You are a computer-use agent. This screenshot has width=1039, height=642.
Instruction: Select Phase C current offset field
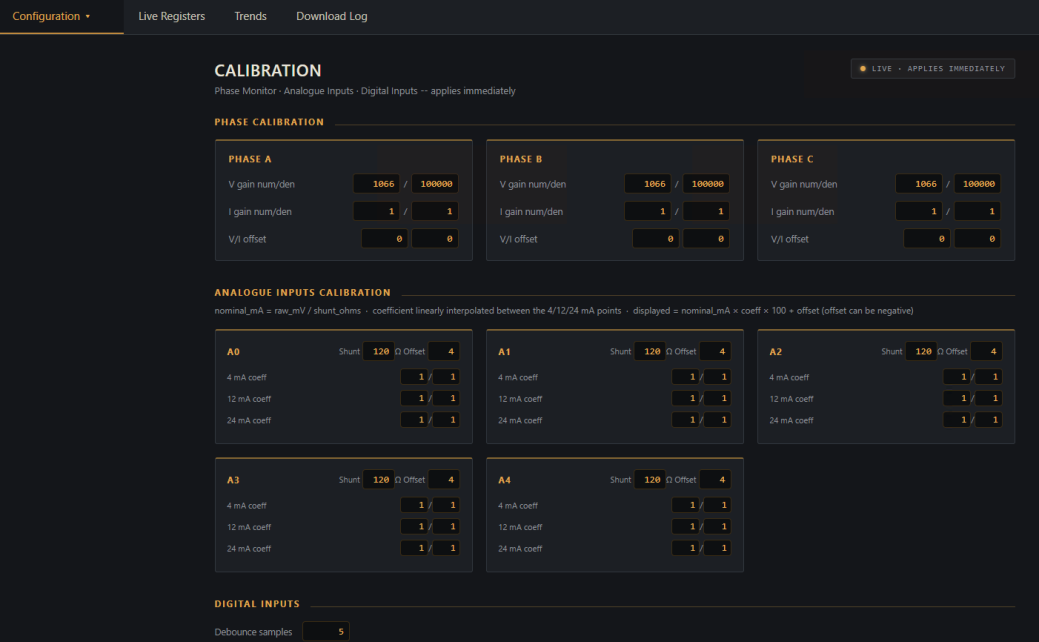pyautogui.click(x=977, y=239)
